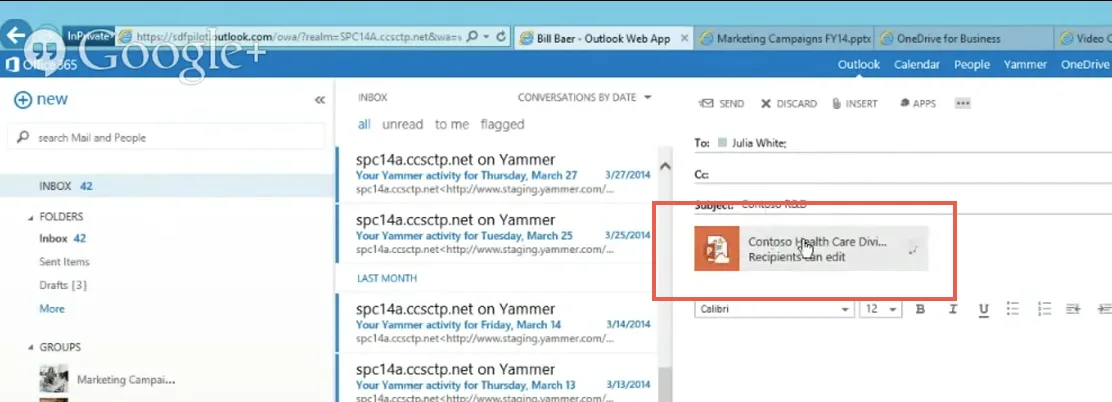Screen dimensions: 1112x402
Task: Open the INBOX 42 favorites entry
Action: tap(167, 186)
